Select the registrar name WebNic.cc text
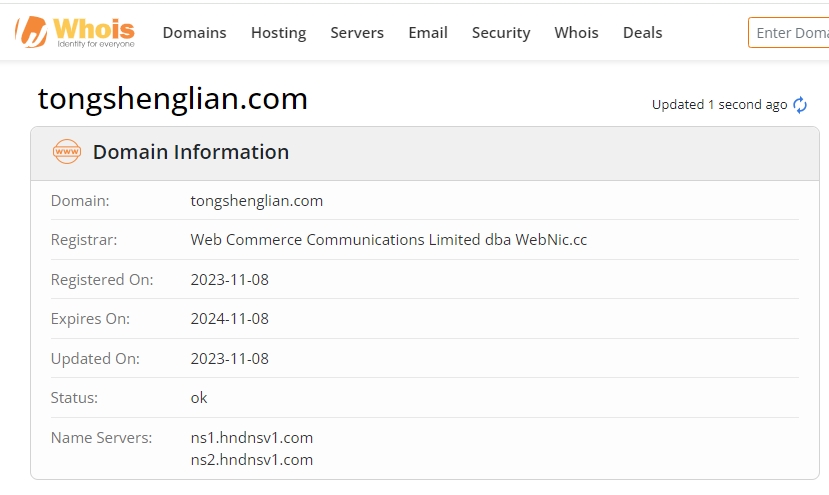The width and height of the screenshot is (829, 495). (388, 240)
